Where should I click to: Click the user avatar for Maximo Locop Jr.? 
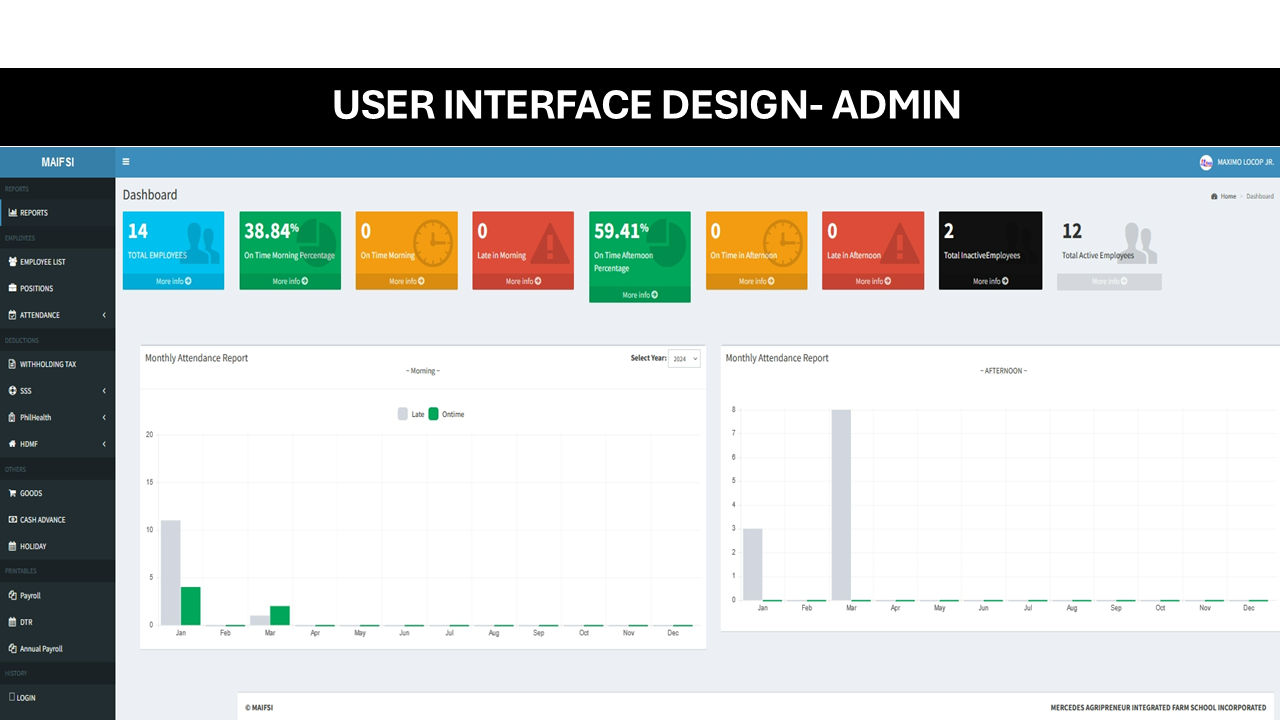[x=1205, y=162]
